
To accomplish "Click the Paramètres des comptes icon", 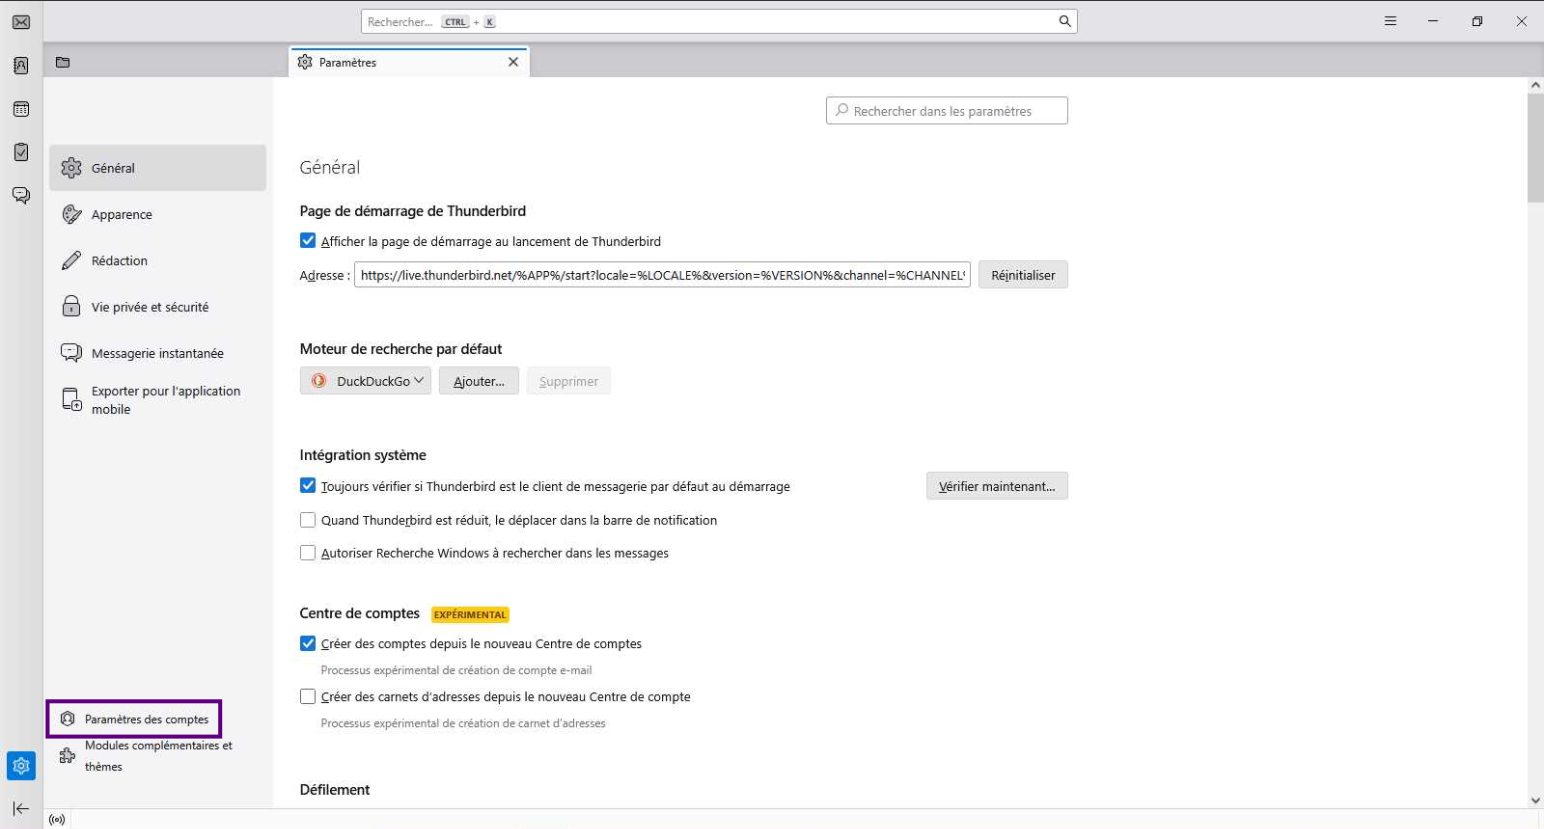I will click(67, 719).
